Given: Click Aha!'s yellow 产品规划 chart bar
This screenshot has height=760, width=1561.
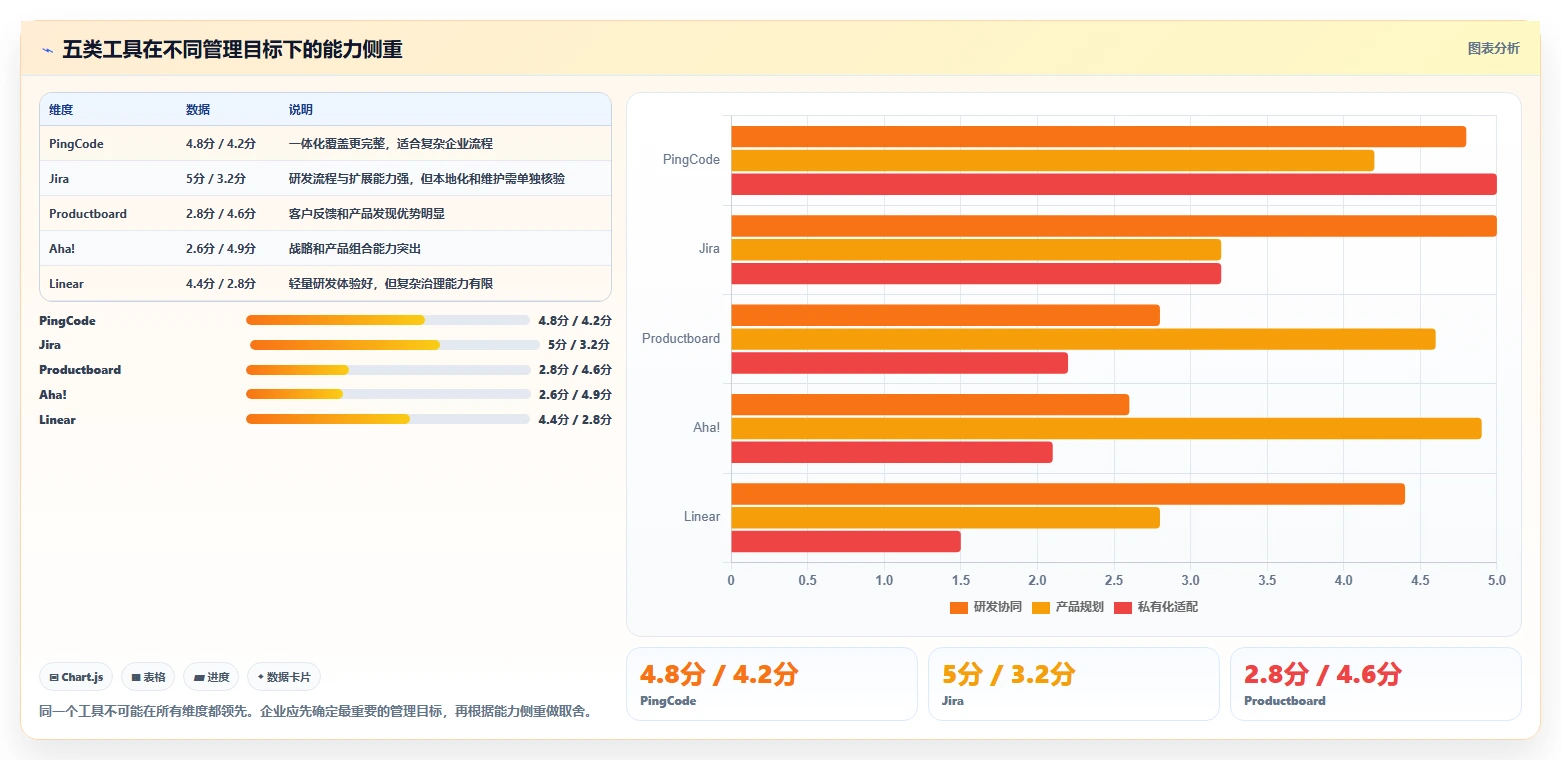Looking at the screenshot, I should (x=1106, y=429).
